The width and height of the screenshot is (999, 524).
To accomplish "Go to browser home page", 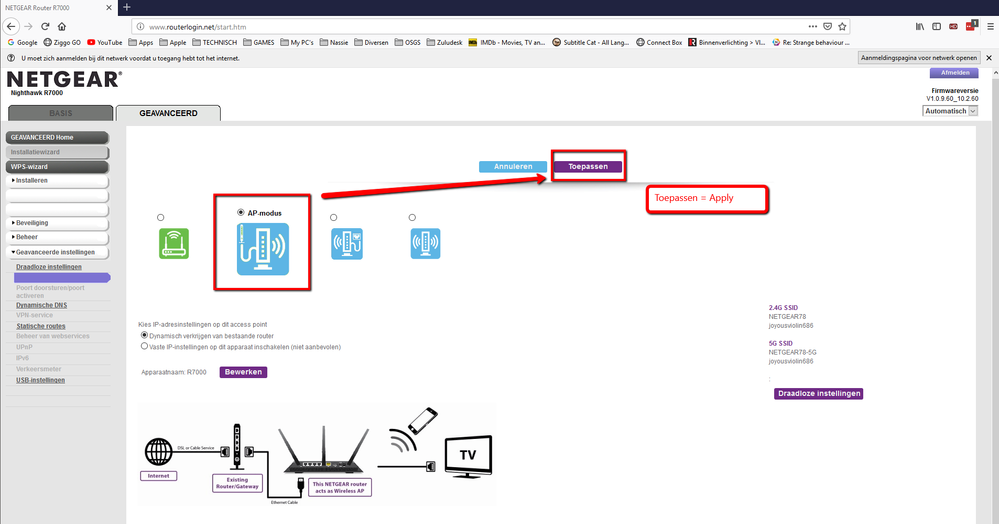I will pyautogui.click(x=62, y=27).
